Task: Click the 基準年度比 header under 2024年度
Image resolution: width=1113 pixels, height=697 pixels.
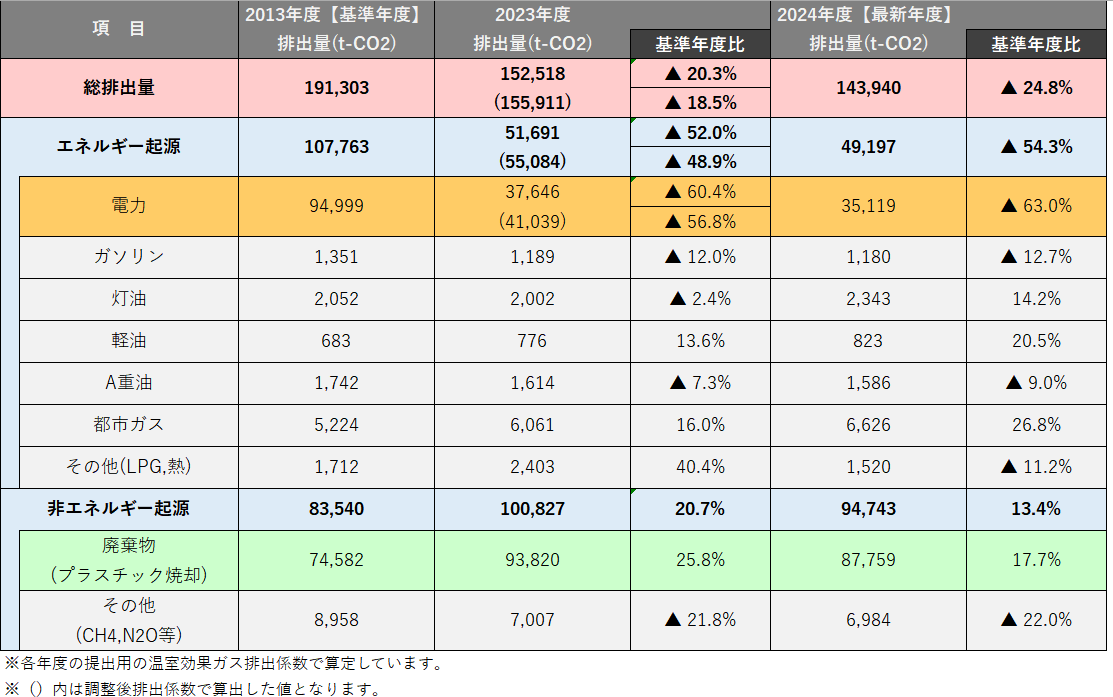Action: click(1036, 44)
